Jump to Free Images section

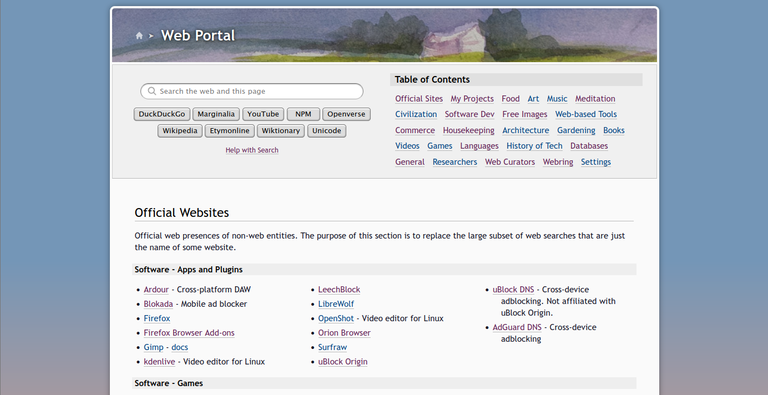(x=525, y=114)
